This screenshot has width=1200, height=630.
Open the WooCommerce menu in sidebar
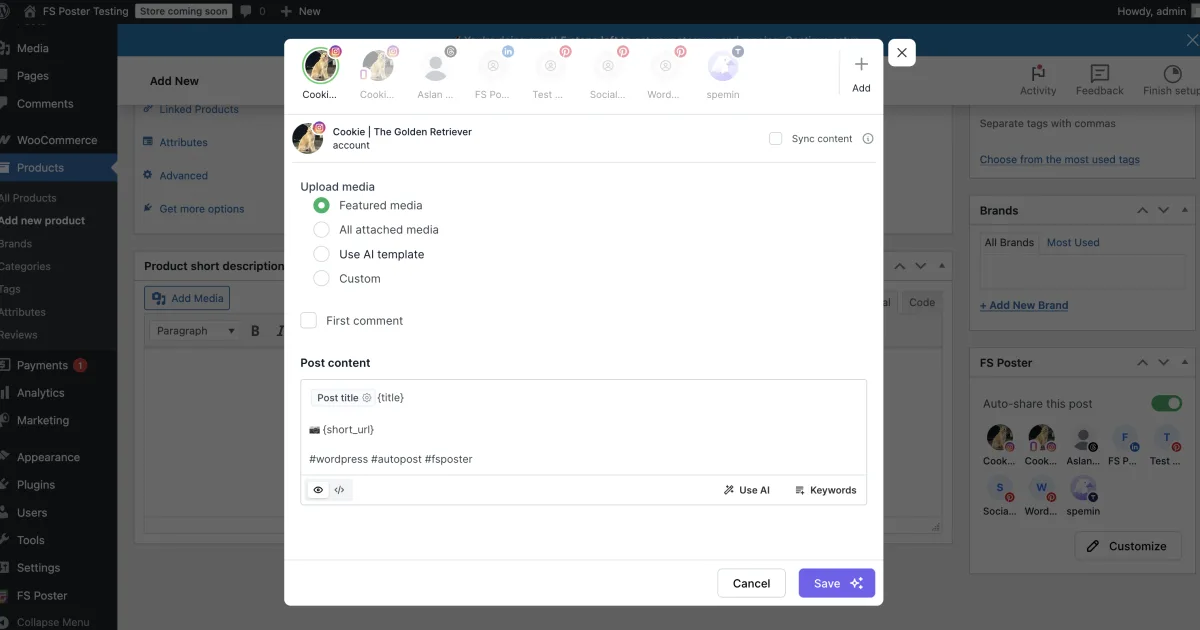tap(58, 140)
